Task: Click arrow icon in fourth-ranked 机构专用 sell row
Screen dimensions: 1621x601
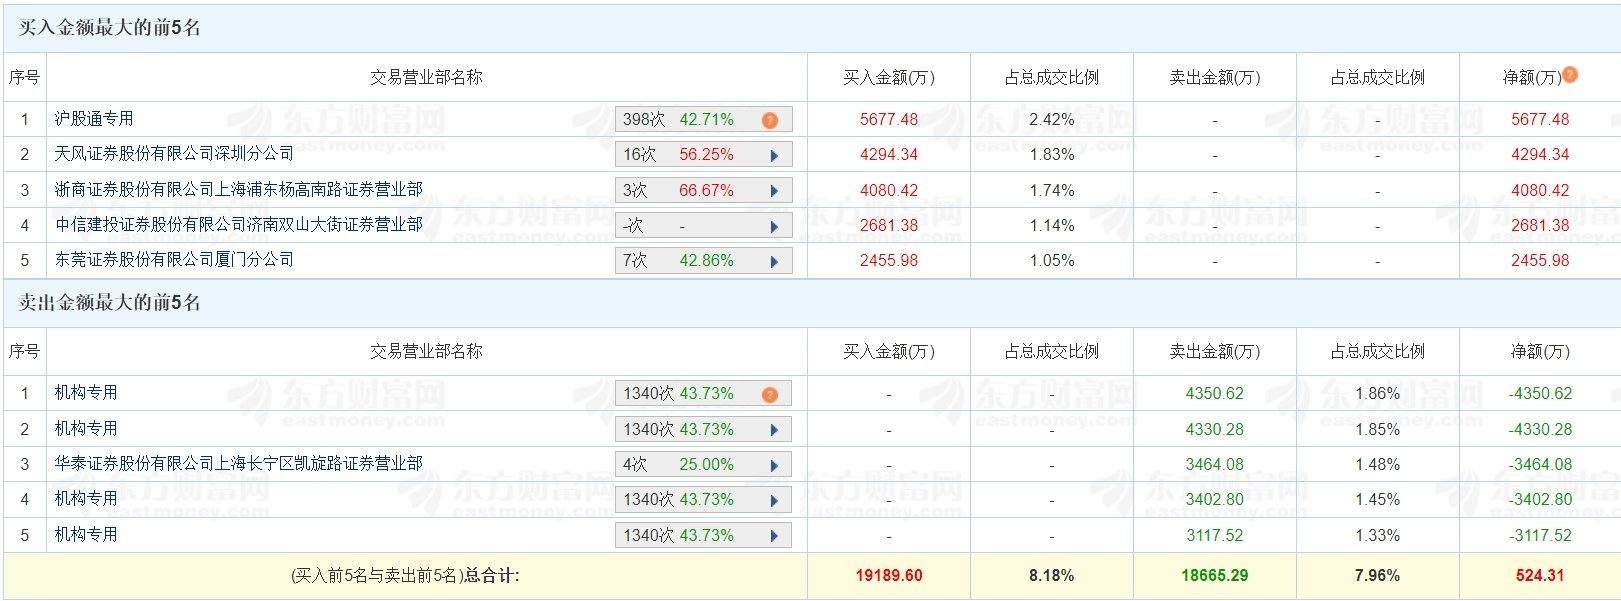Action: (x=774, y=500)
